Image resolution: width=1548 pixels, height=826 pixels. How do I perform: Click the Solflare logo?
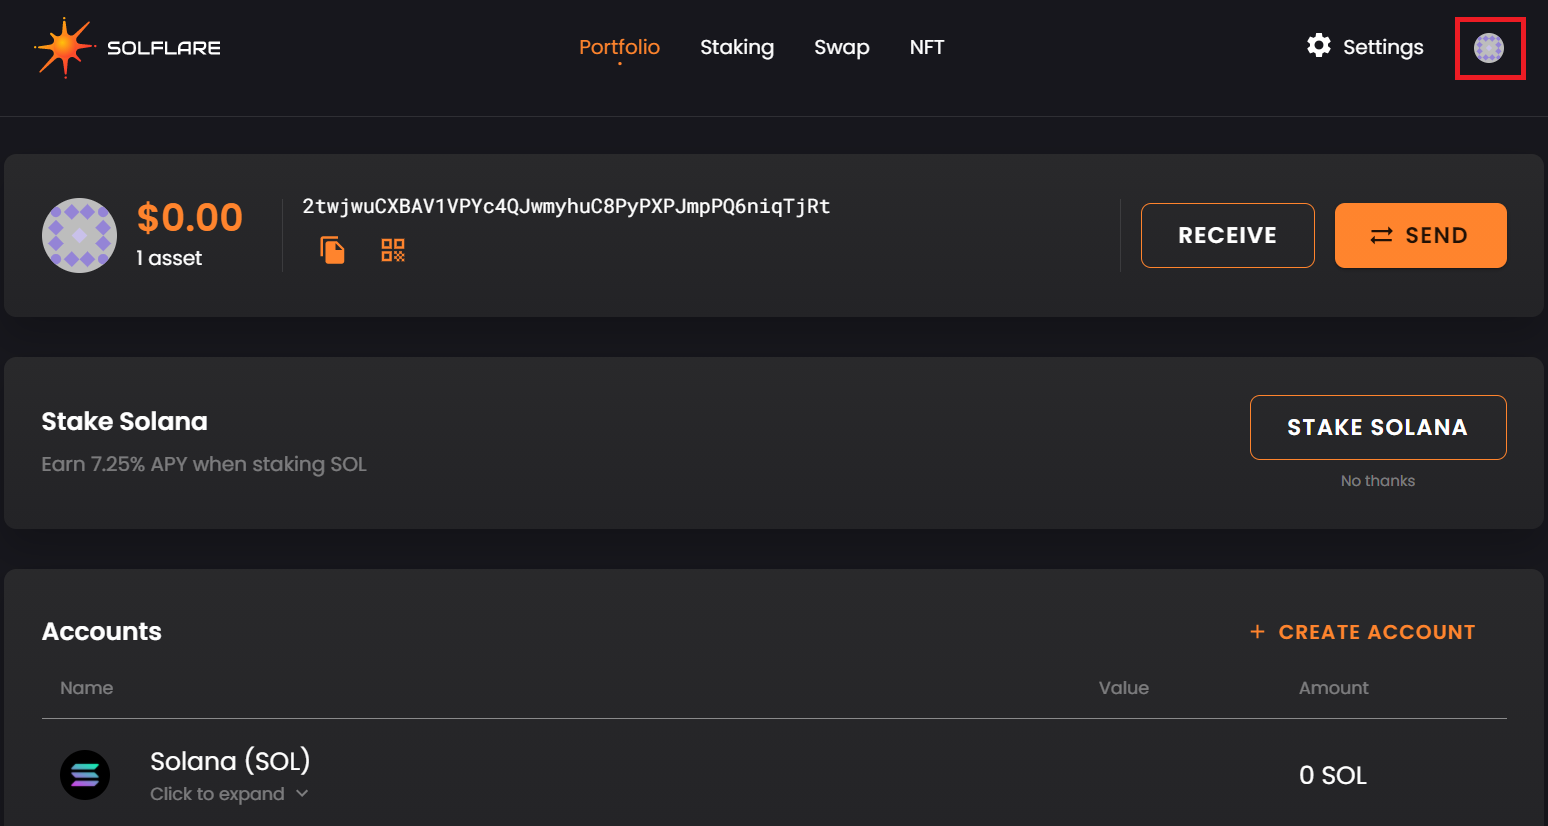click(x=126, y=46)
